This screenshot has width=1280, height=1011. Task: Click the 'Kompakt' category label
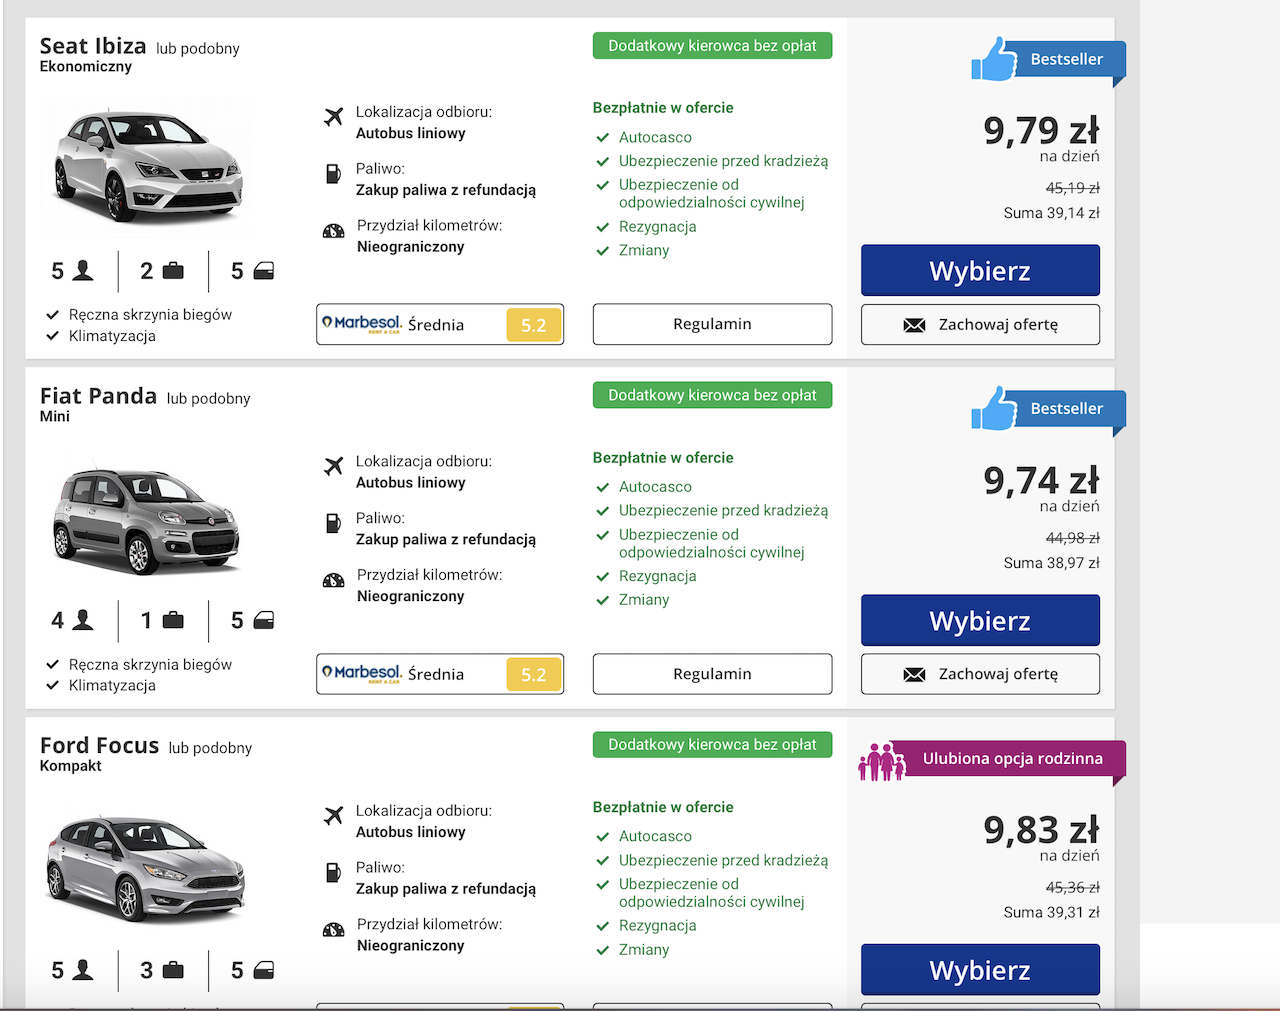pyautogui.click(x=71, y=766)
